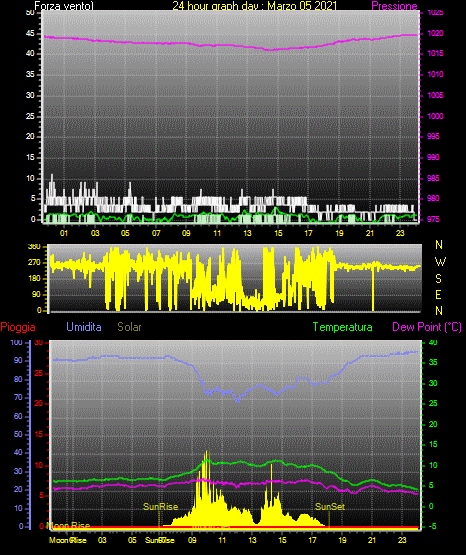The width and height of the screenshot is (466, 555).
Task: Click the '24 hour graph day : Marzo 05 2021' title
Action: click(254, 6)
